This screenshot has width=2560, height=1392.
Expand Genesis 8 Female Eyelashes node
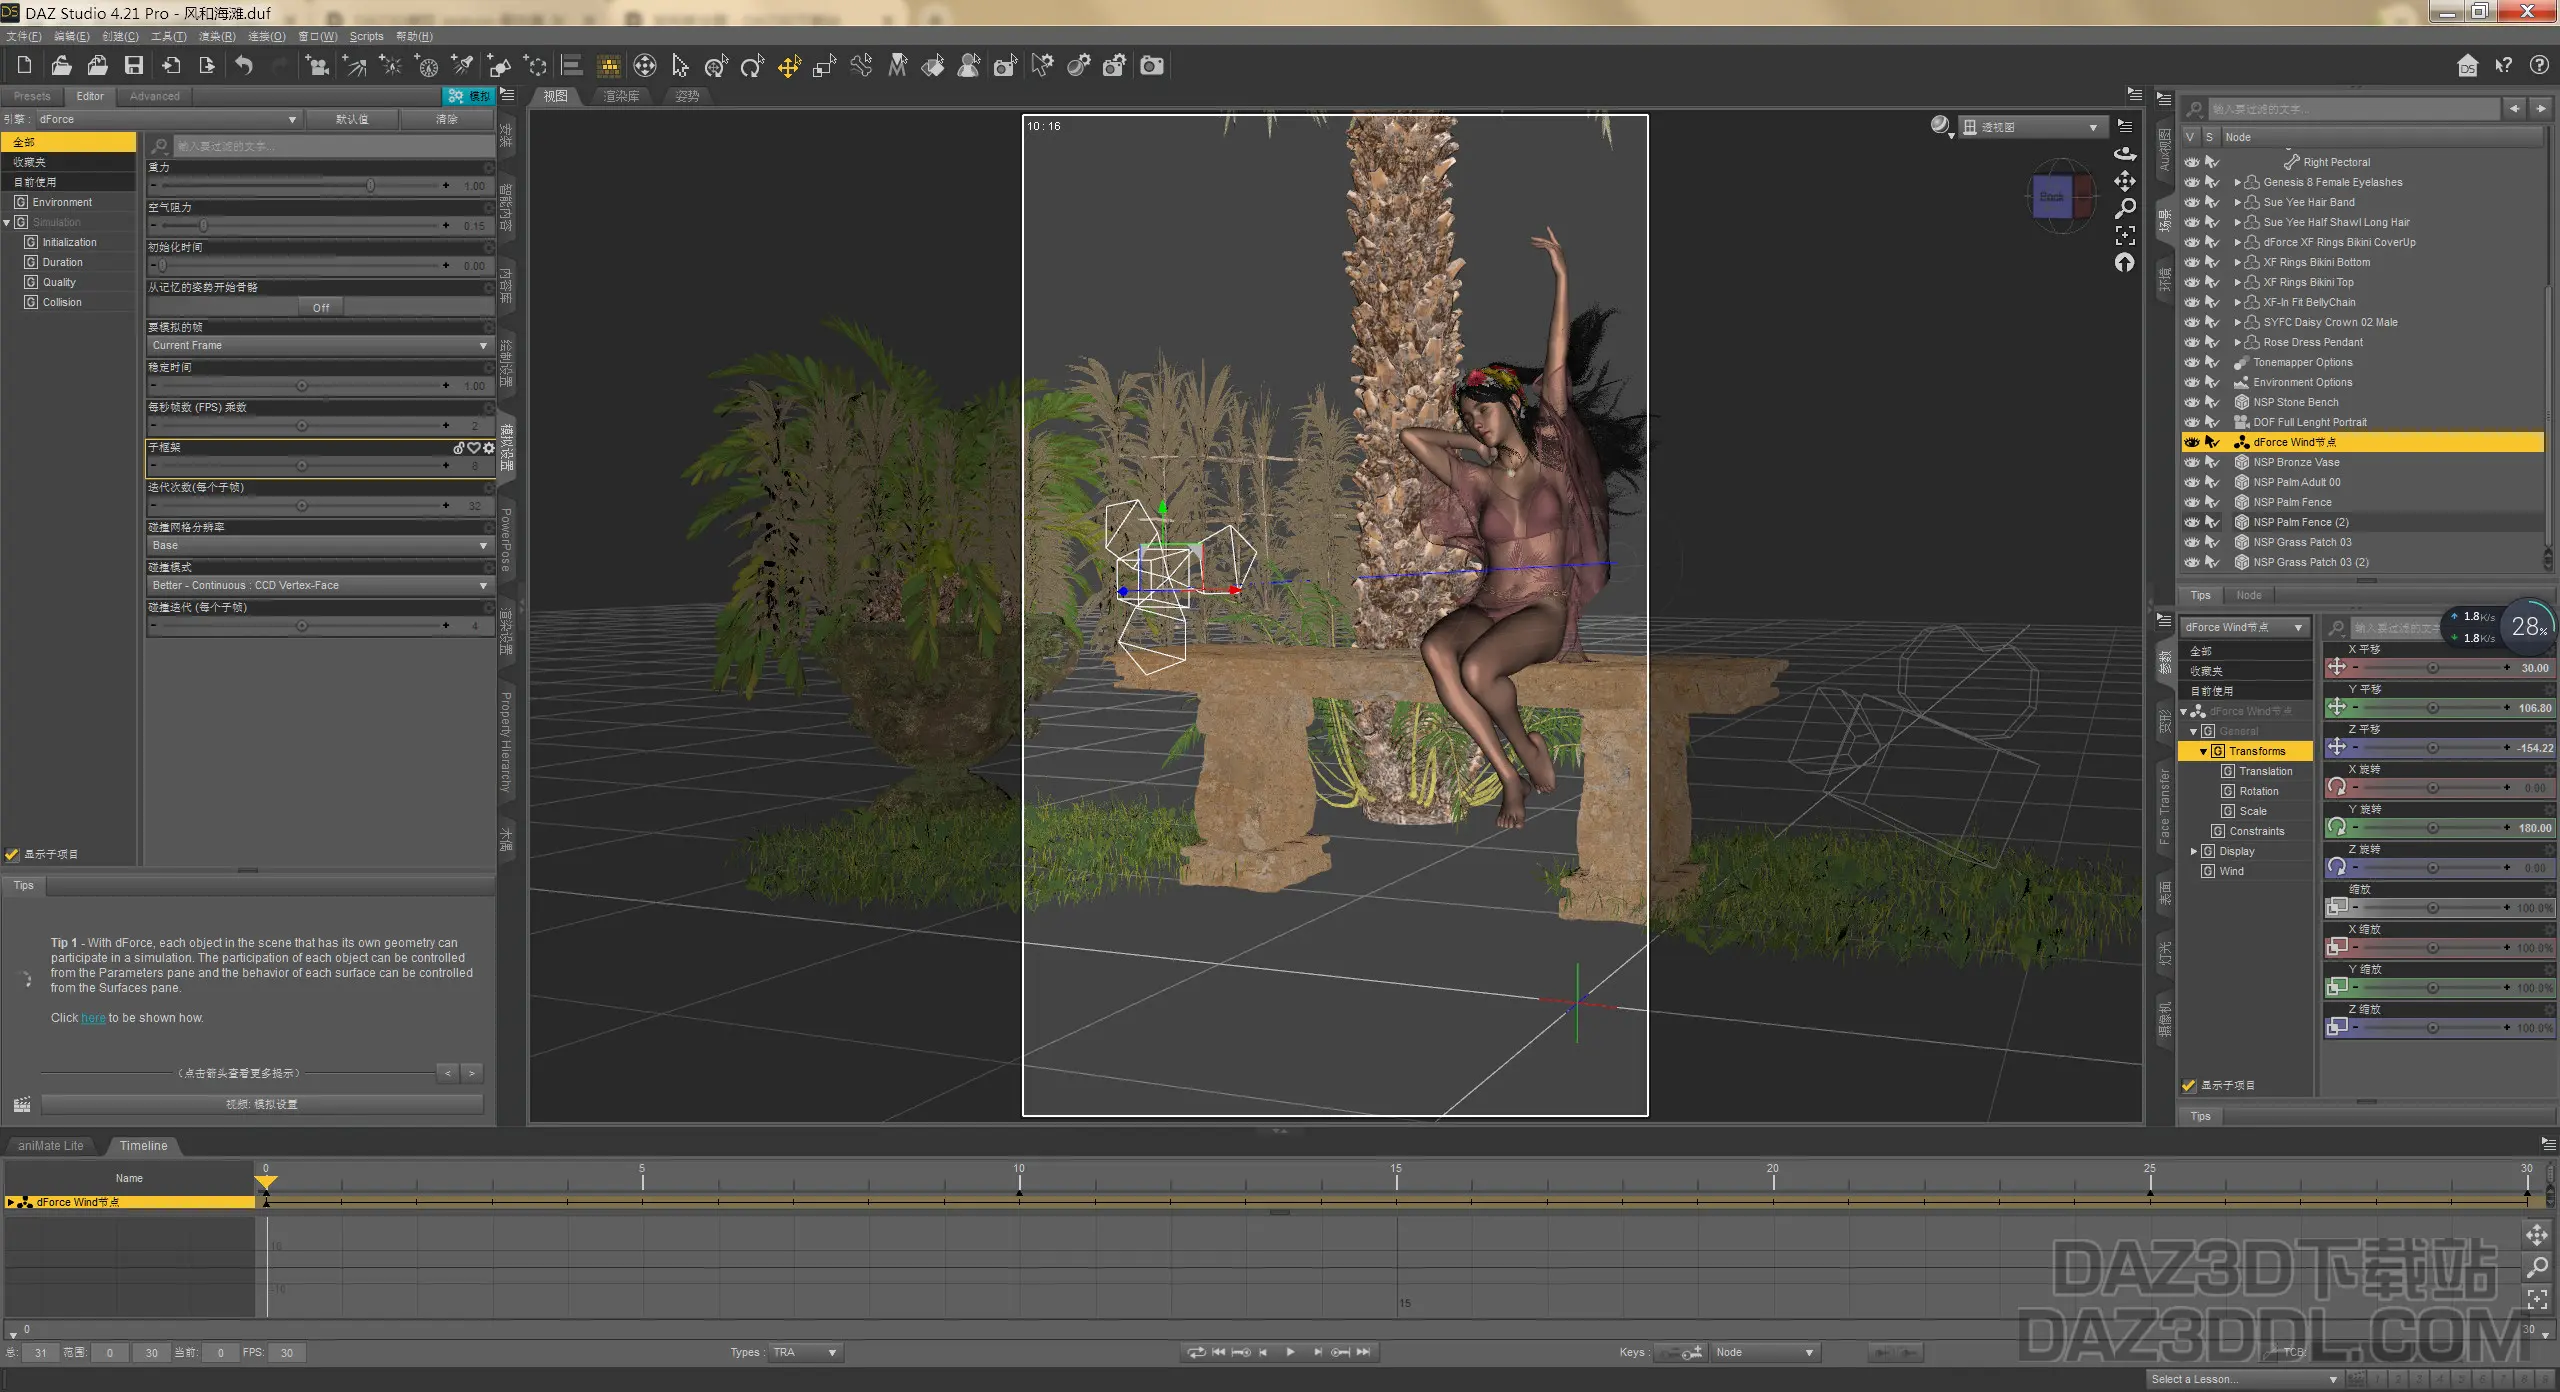point(2238,182)
